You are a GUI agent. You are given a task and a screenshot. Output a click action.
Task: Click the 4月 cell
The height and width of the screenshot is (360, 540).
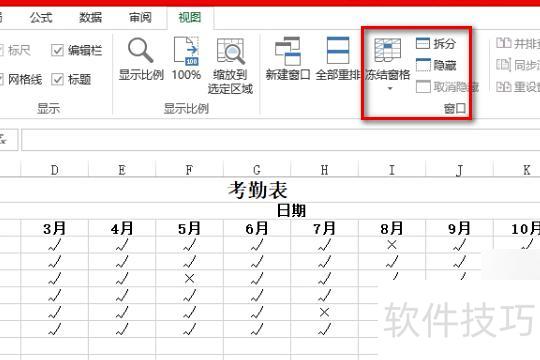click(x=122, y=228)
